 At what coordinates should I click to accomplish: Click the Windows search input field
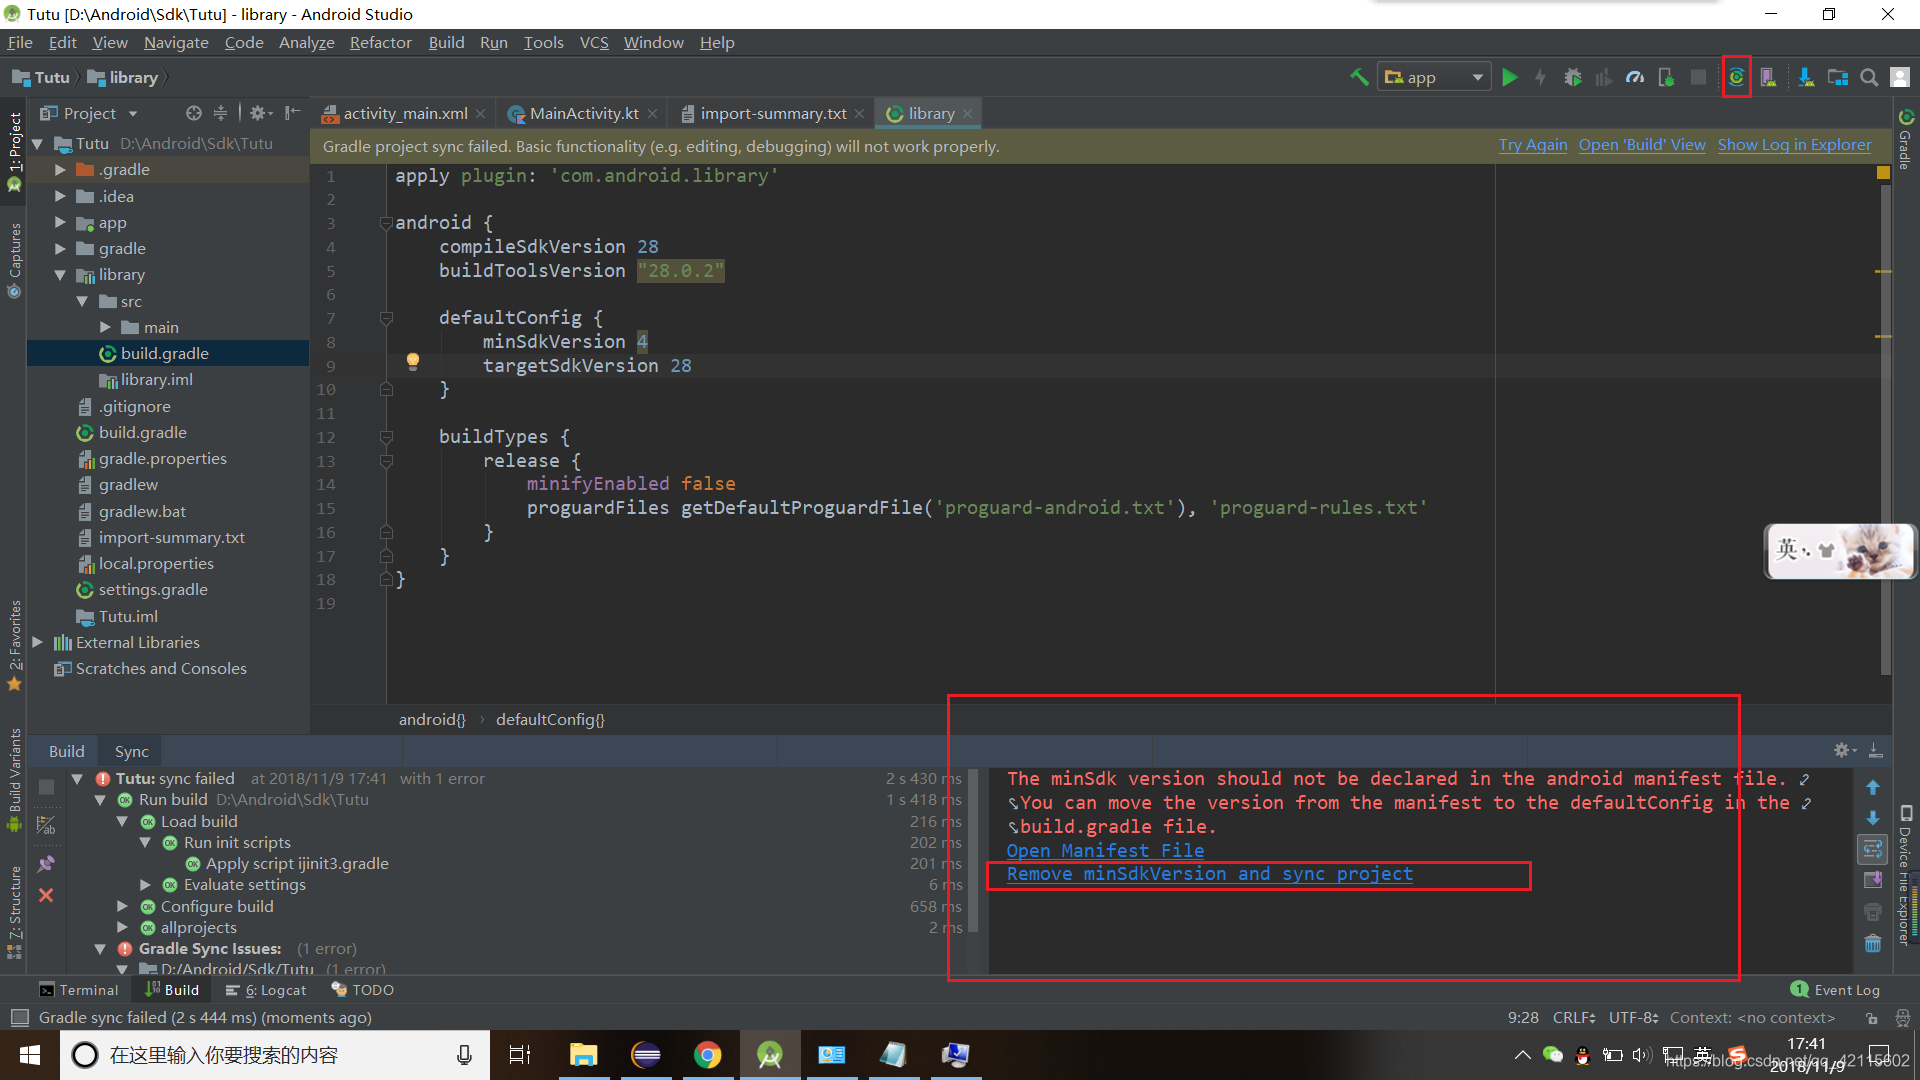(x=275, y=1055)
